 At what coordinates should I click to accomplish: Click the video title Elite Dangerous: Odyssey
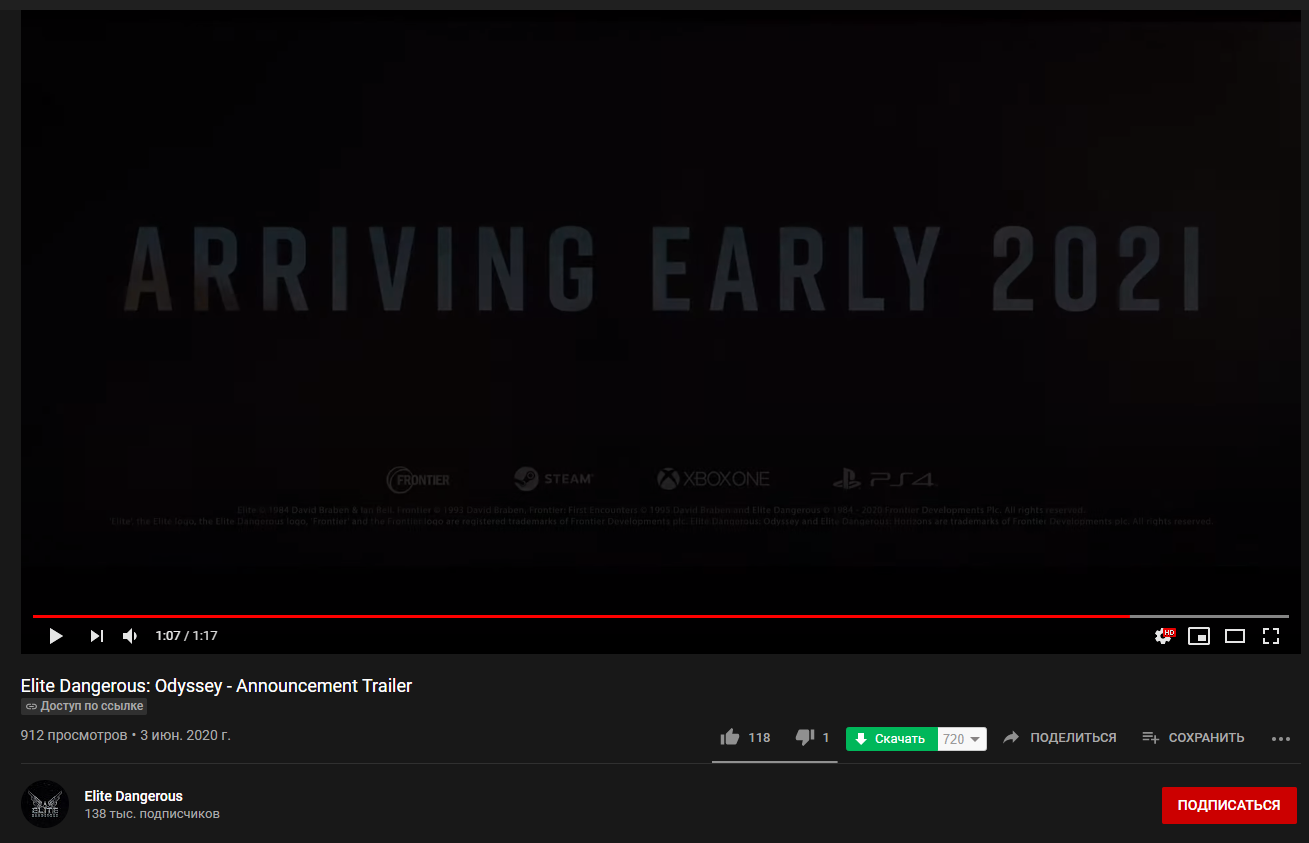(x=216, y=686)
